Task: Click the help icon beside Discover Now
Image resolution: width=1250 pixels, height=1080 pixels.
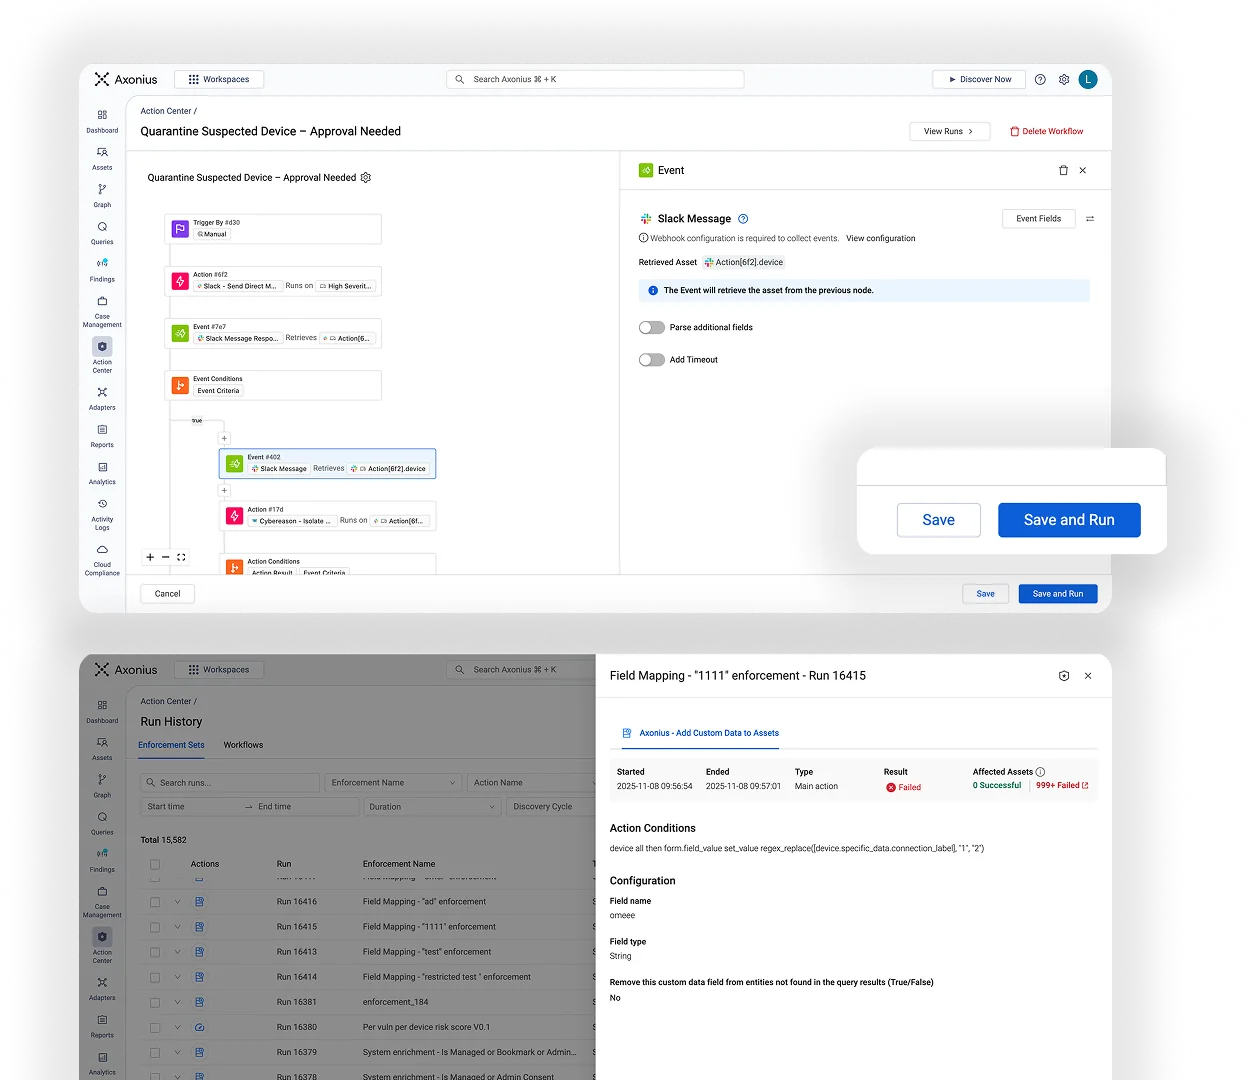Action: click(x=1040, y=79)
